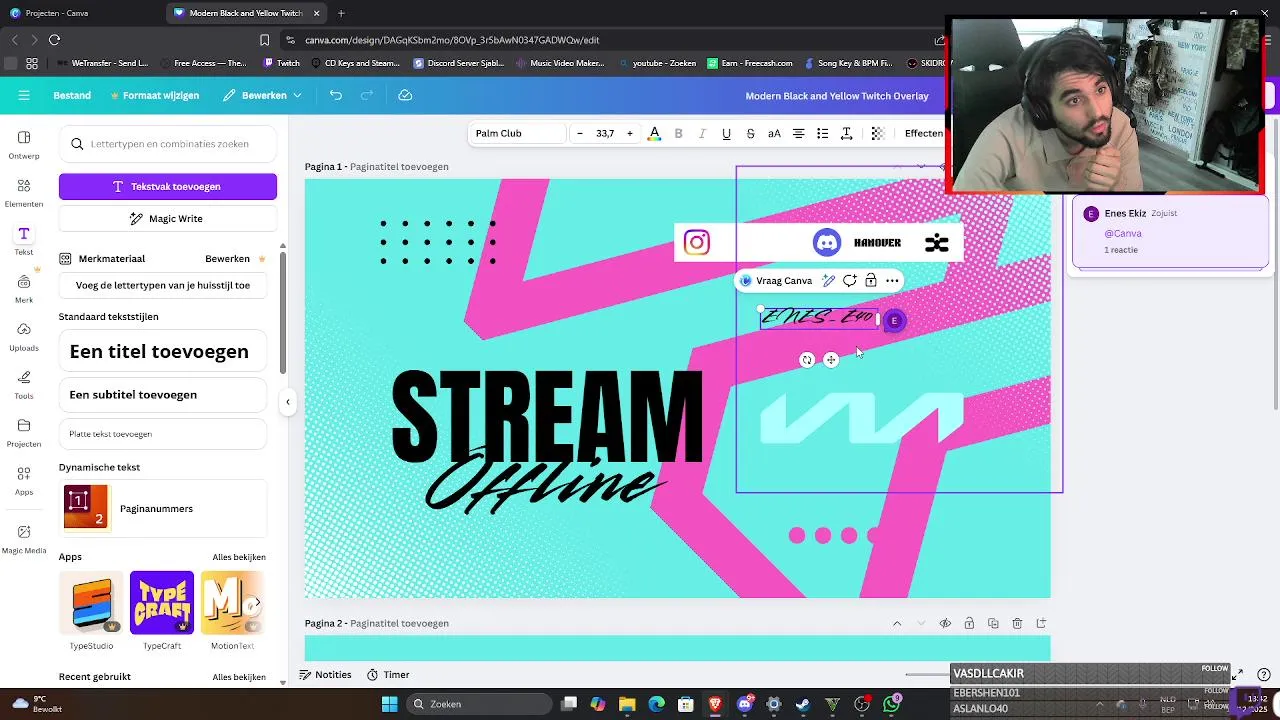Click Alles bekijken next to Apps
Screen dimensions: 1280x720
[x=239, y=557]
